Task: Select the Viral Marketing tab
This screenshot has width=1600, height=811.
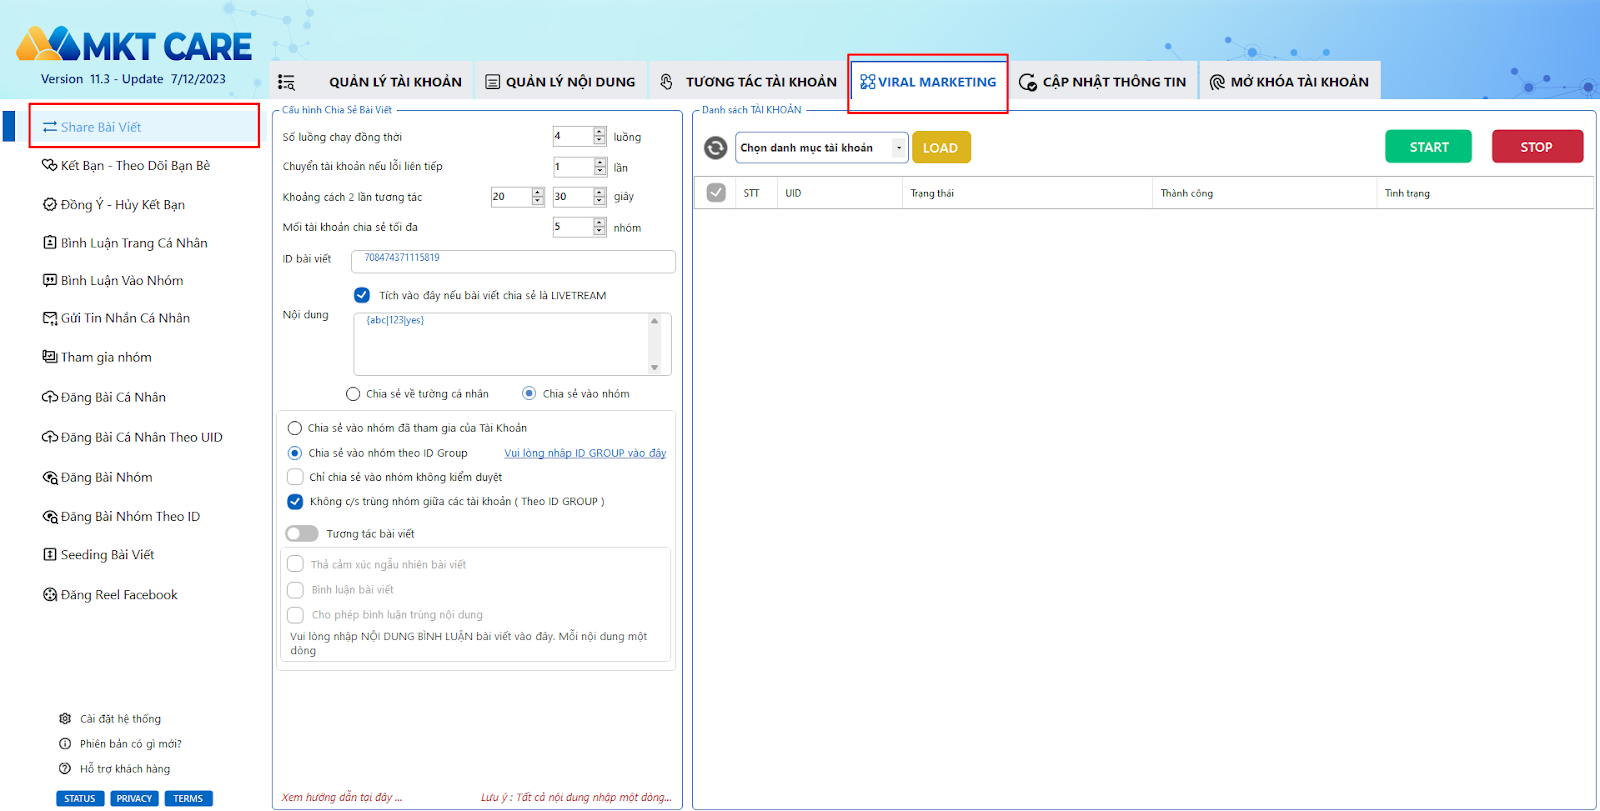Action: (x=928, y=82)
